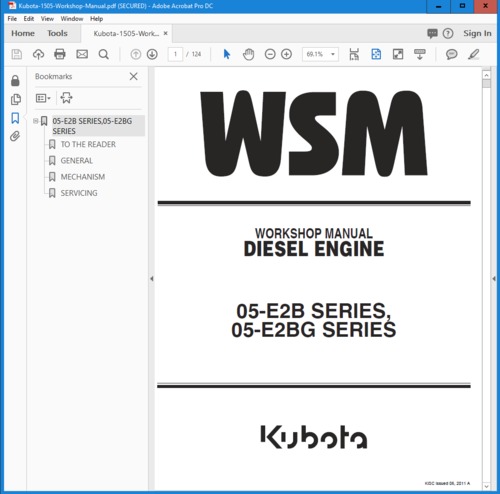The width and height of the screenshot is (500, 494).
Task: Enter full screen mode icon
Action: tap(398, 54)
